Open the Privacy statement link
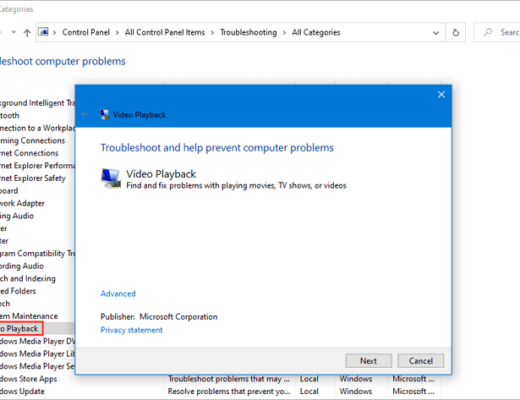Viewport: 520px width, 400px height. 132,330
